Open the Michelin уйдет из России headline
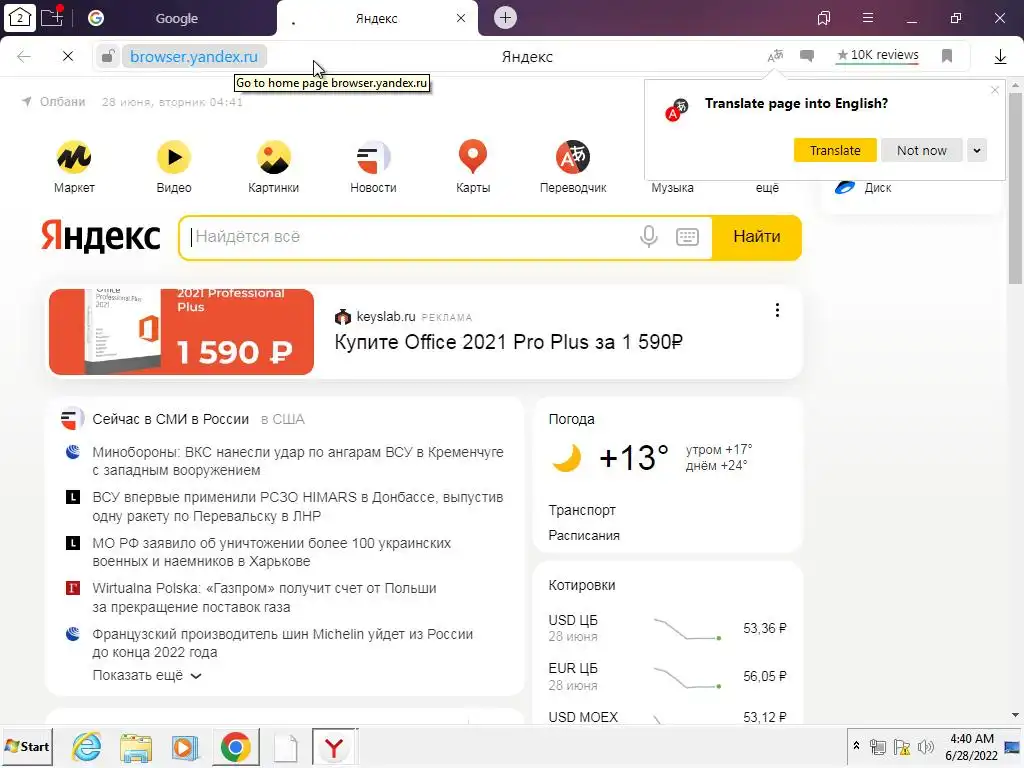1024x768 pixels. (x=283, y=643)
